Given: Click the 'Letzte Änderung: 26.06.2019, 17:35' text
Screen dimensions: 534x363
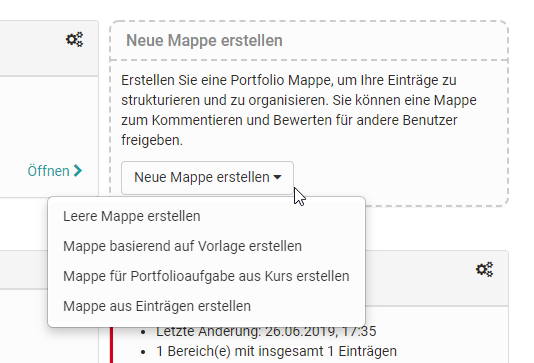Looking at the screenshot, I should click(266, 331).
